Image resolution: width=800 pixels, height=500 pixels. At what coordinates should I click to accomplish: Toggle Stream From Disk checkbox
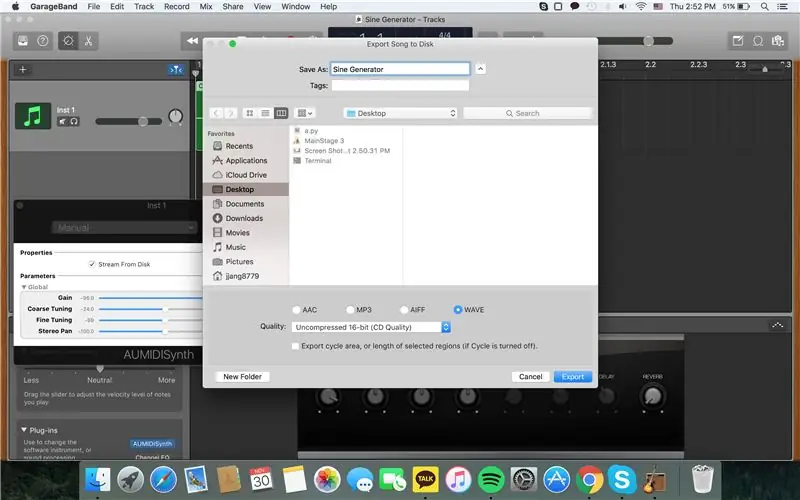pos(92,264)
